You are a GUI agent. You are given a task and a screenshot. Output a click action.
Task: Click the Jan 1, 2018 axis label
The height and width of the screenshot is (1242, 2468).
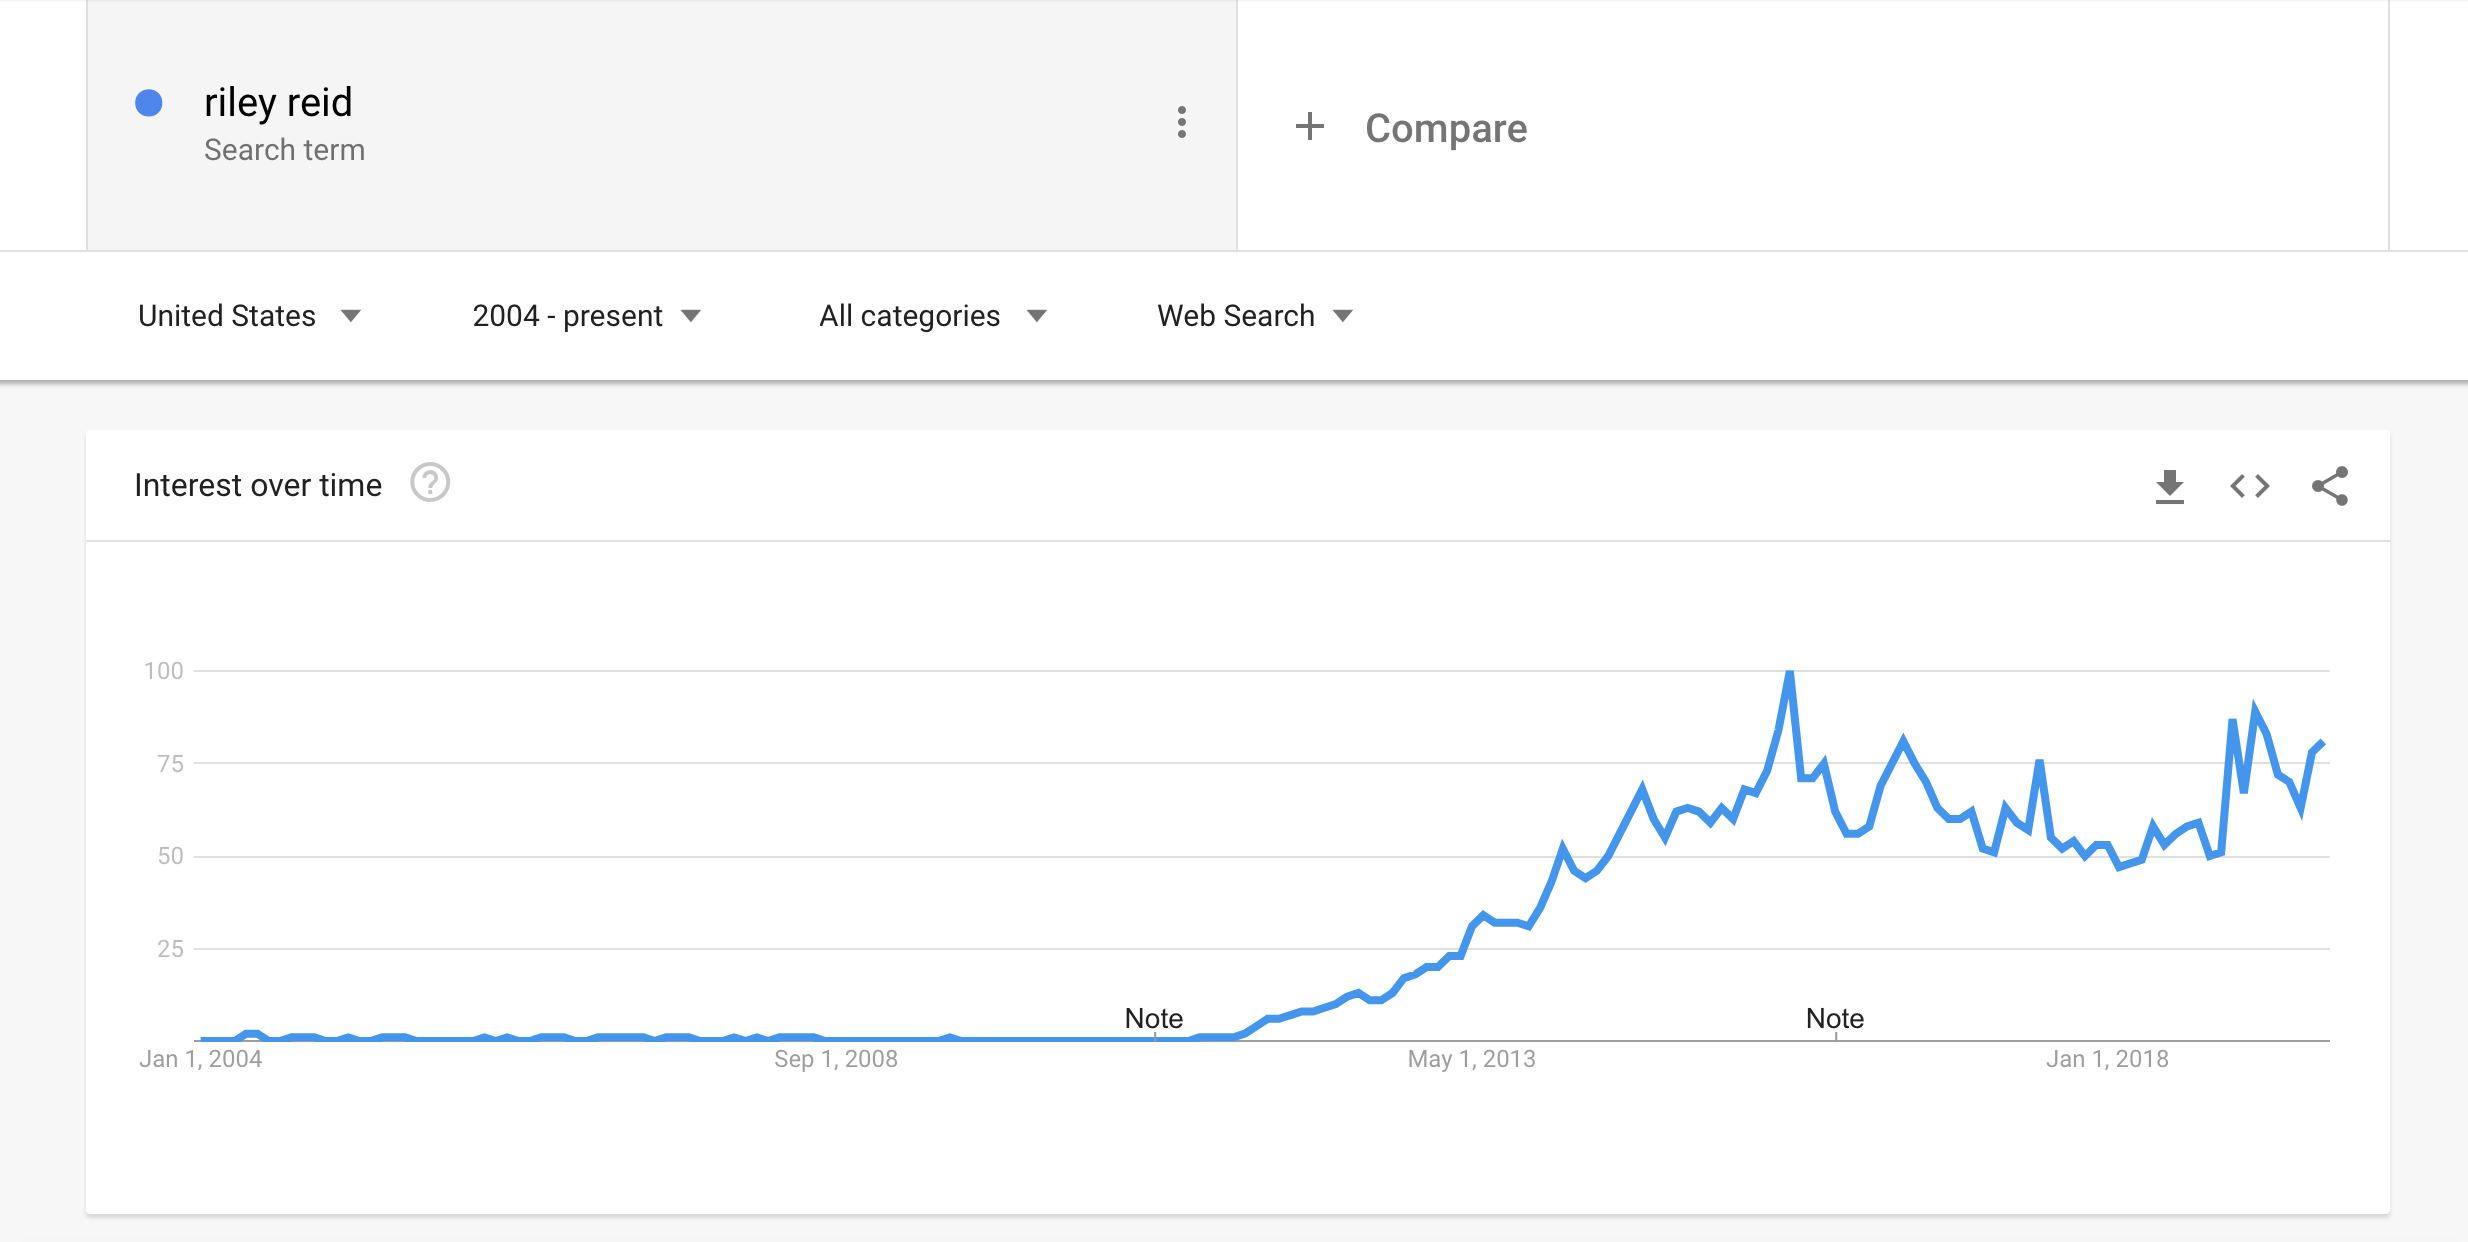(2106, 1059)
